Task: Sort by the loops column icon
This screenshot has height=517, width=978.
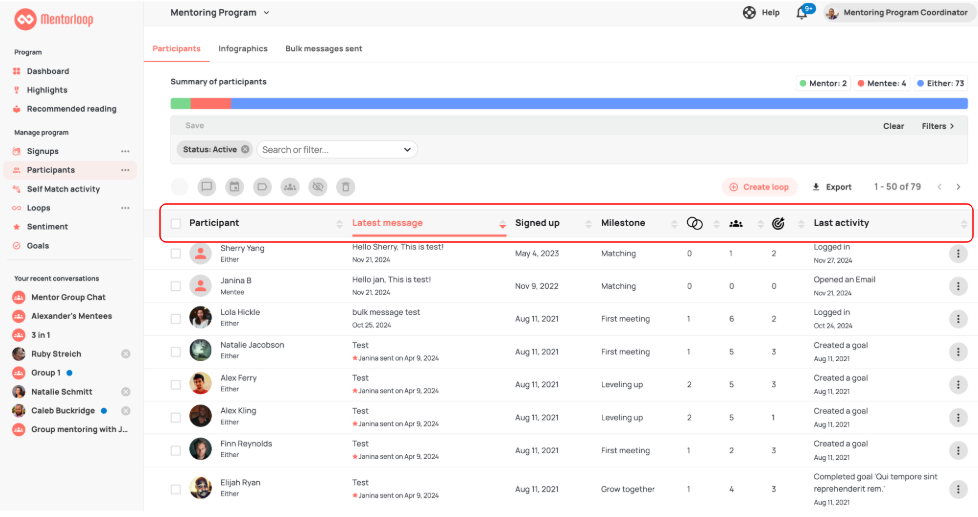Action: click(x=695, y=223)
